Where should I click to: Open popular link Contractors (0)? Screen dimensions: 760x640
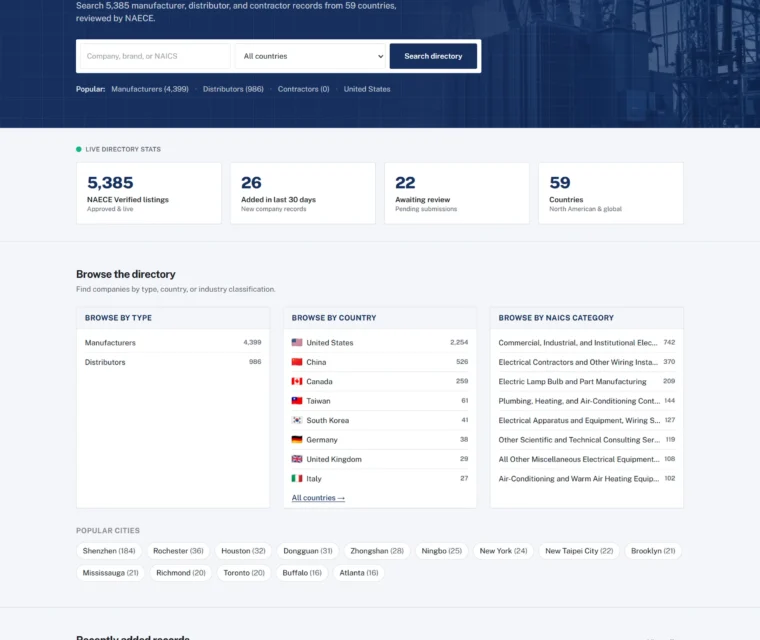pos(303,89)
